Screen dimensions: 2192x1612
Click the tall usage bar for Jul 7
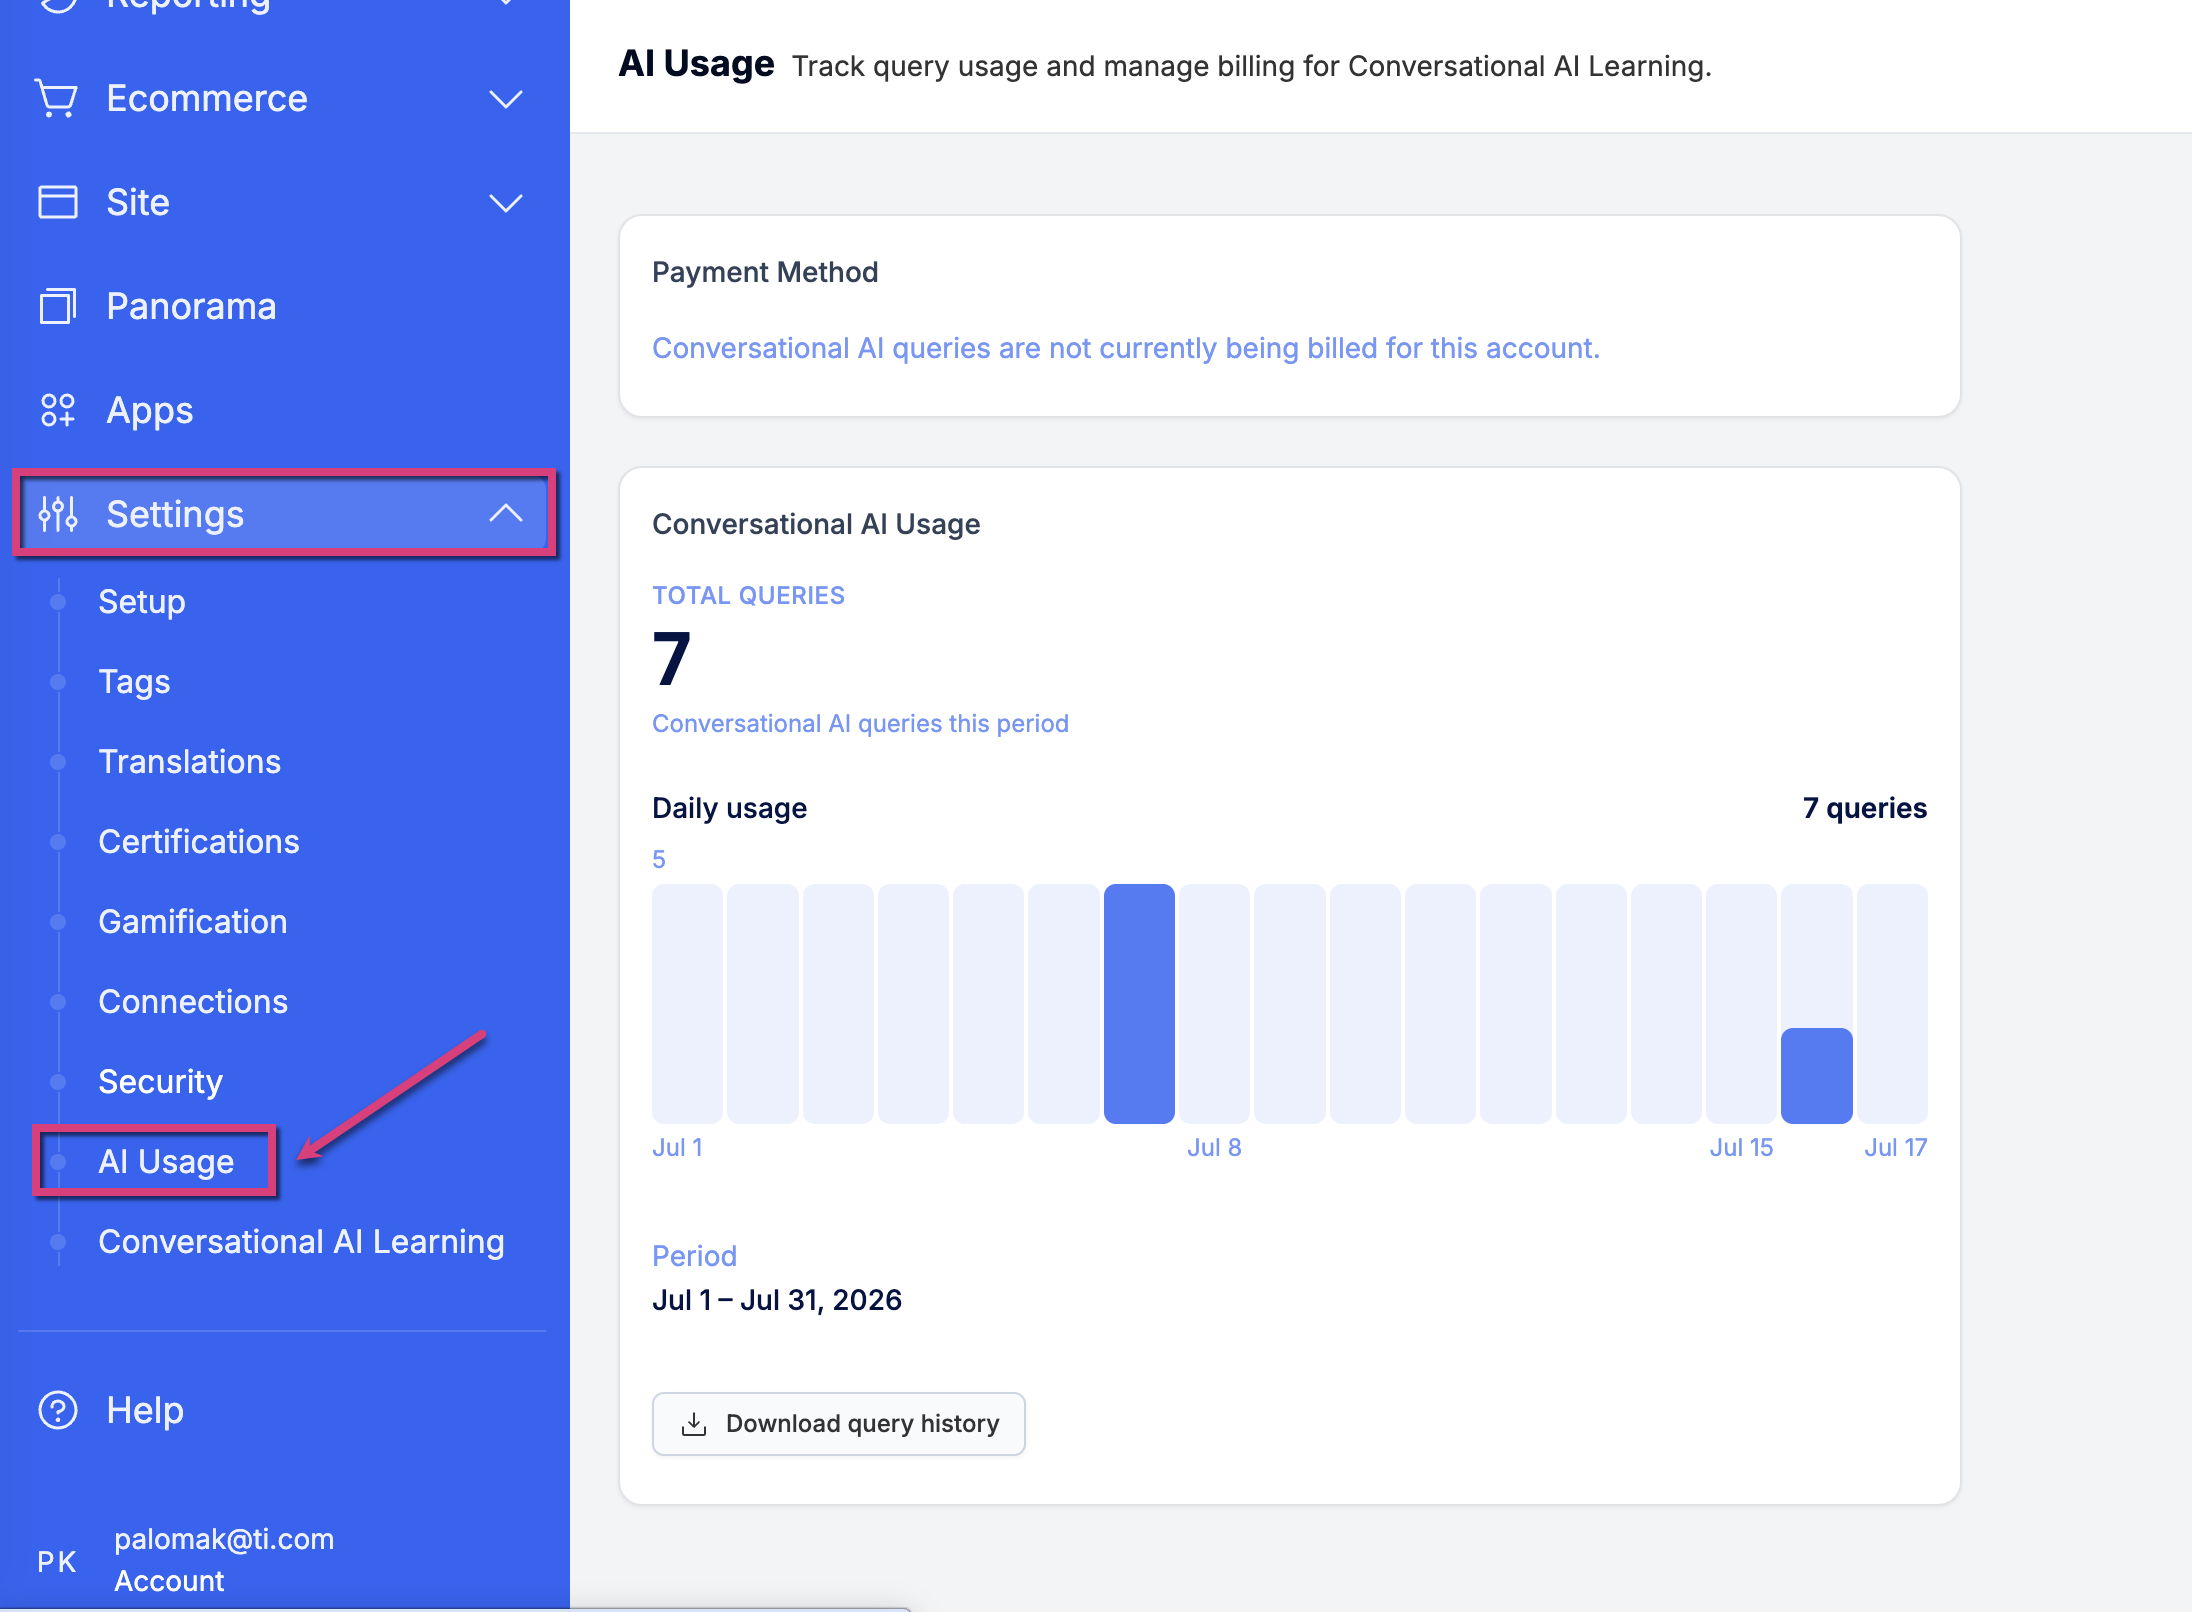click(1139, 1003)
